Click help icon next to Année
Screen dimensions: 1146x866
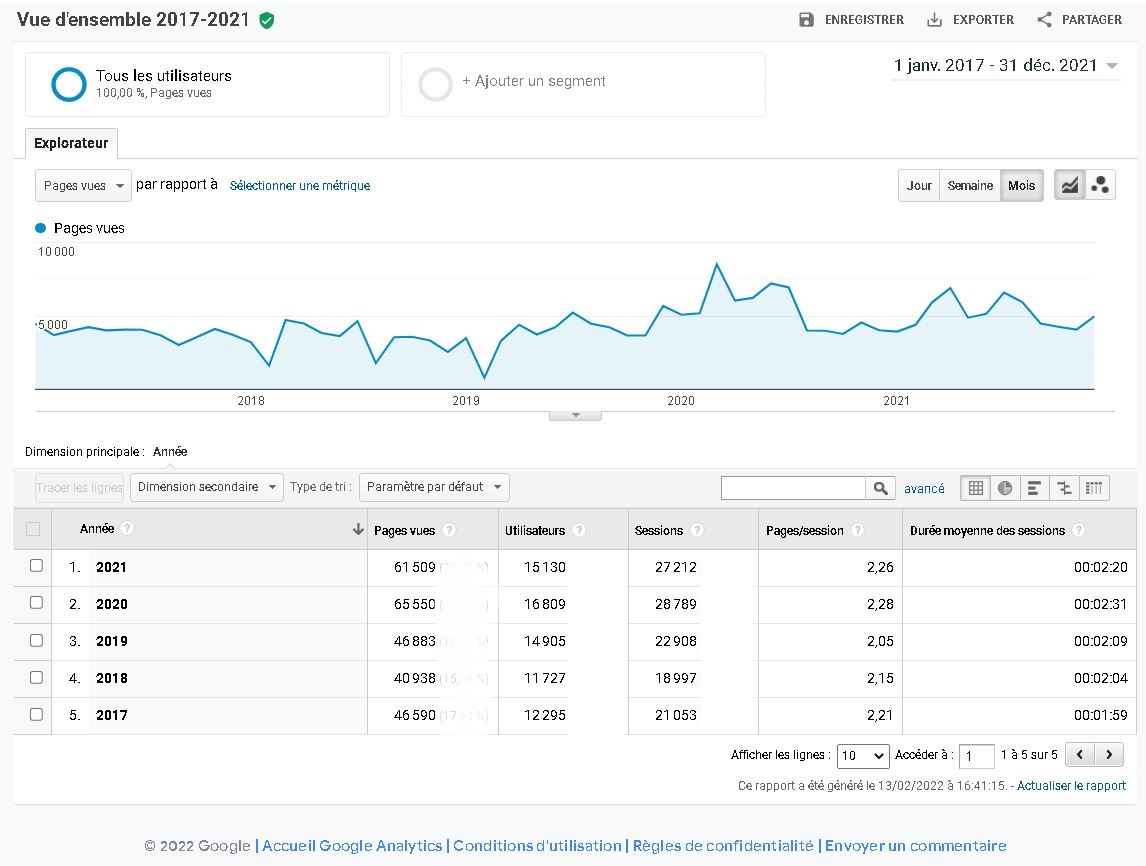point(127,528)
